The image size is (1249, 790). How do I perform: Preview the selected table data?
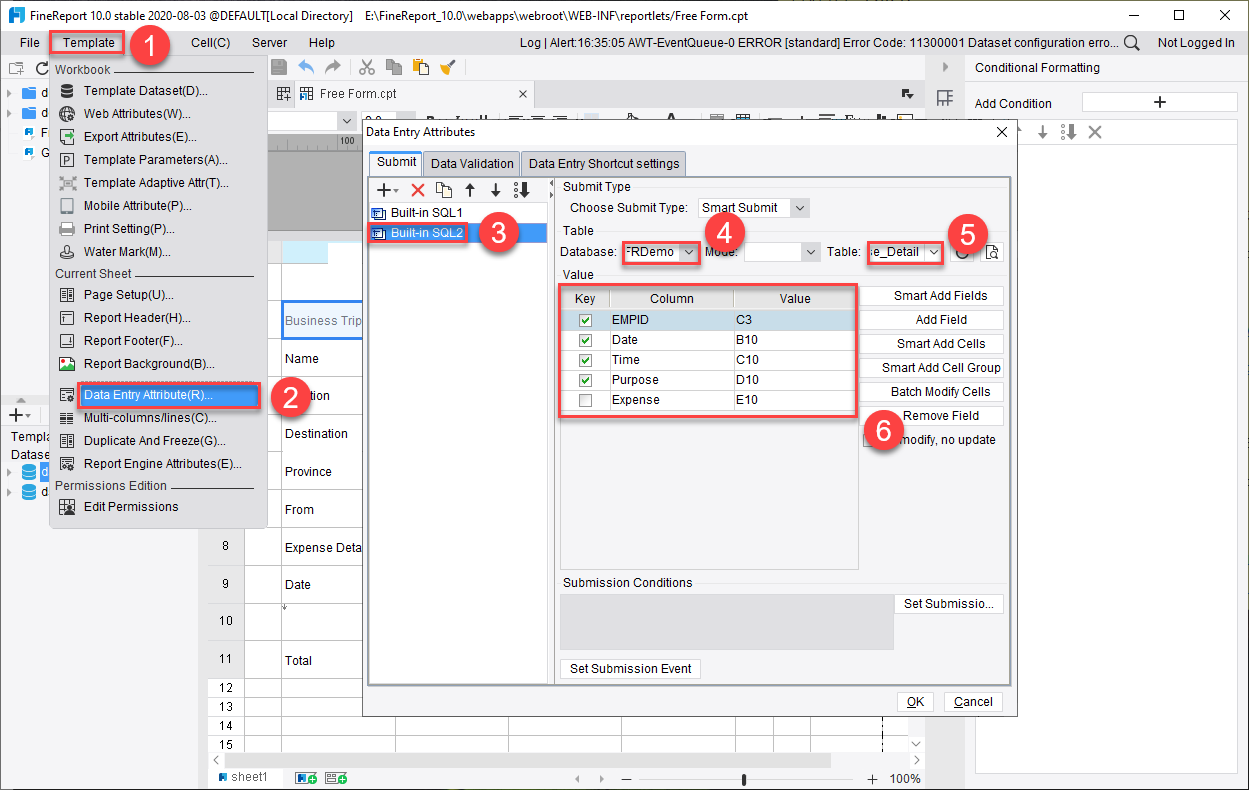991,252
